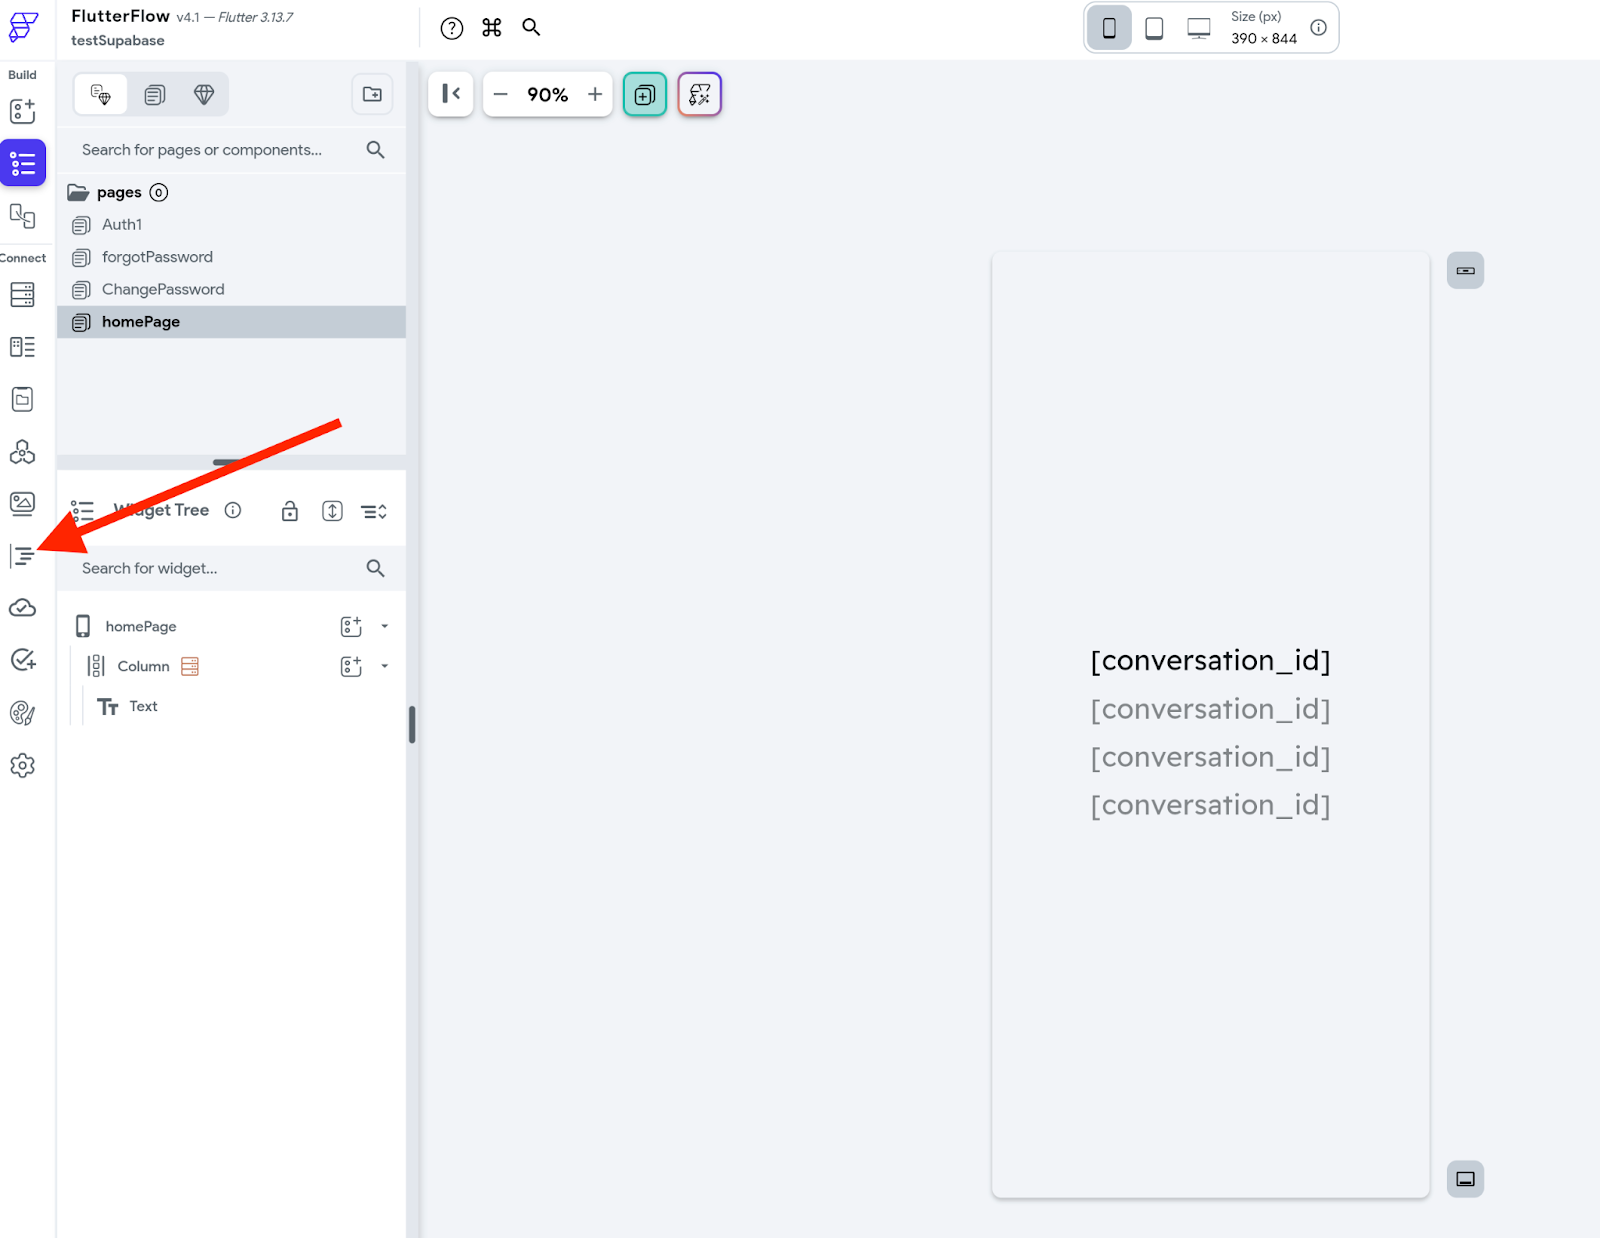This screenshot has width=1600, height=1238.
Task: Open the Theme Settings palette icon
Action: (x=22, y=713)
